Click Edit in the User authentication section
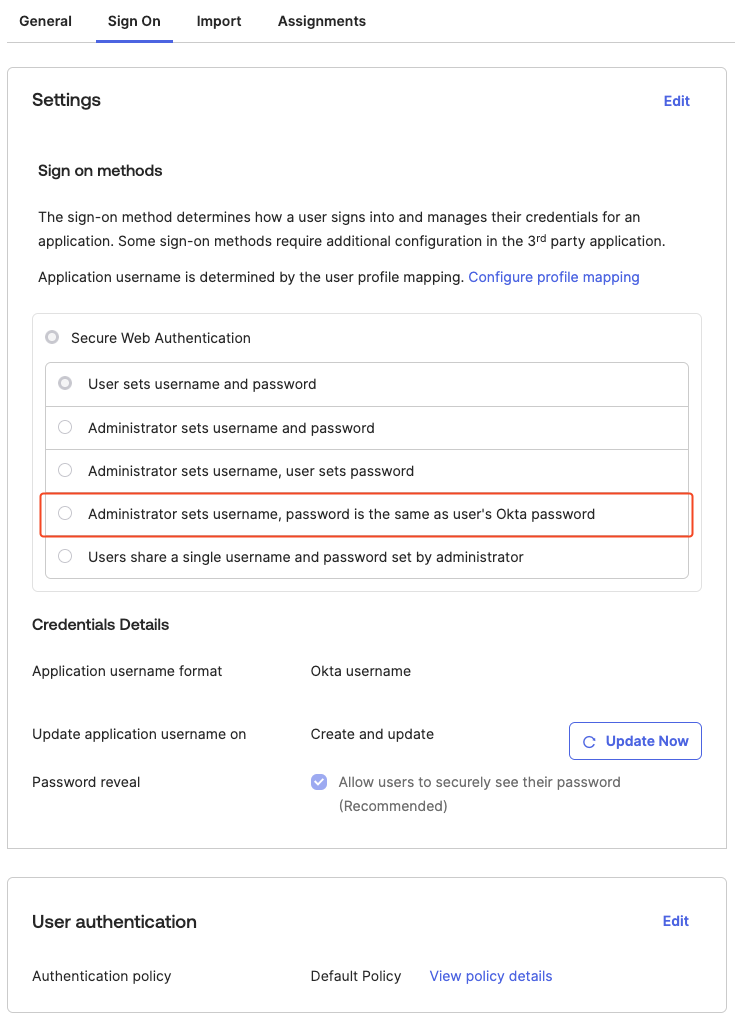735x1022 pixels. coord(676,921)
